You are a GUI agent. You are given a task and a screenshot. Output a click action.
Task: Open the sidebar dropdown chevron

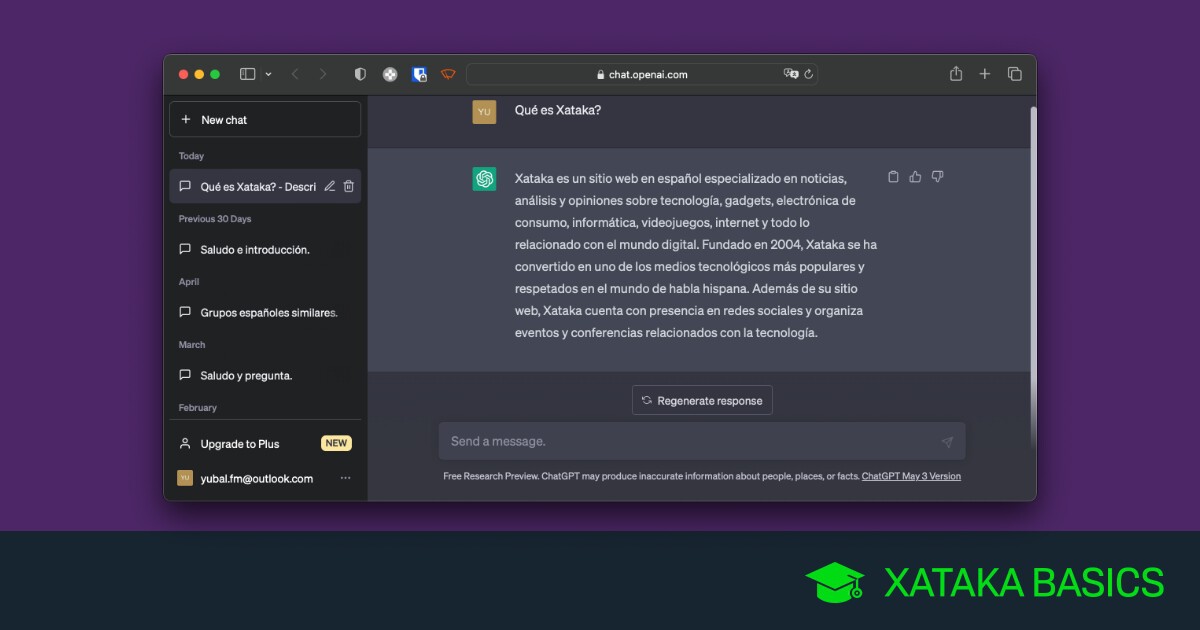point(268,74)
